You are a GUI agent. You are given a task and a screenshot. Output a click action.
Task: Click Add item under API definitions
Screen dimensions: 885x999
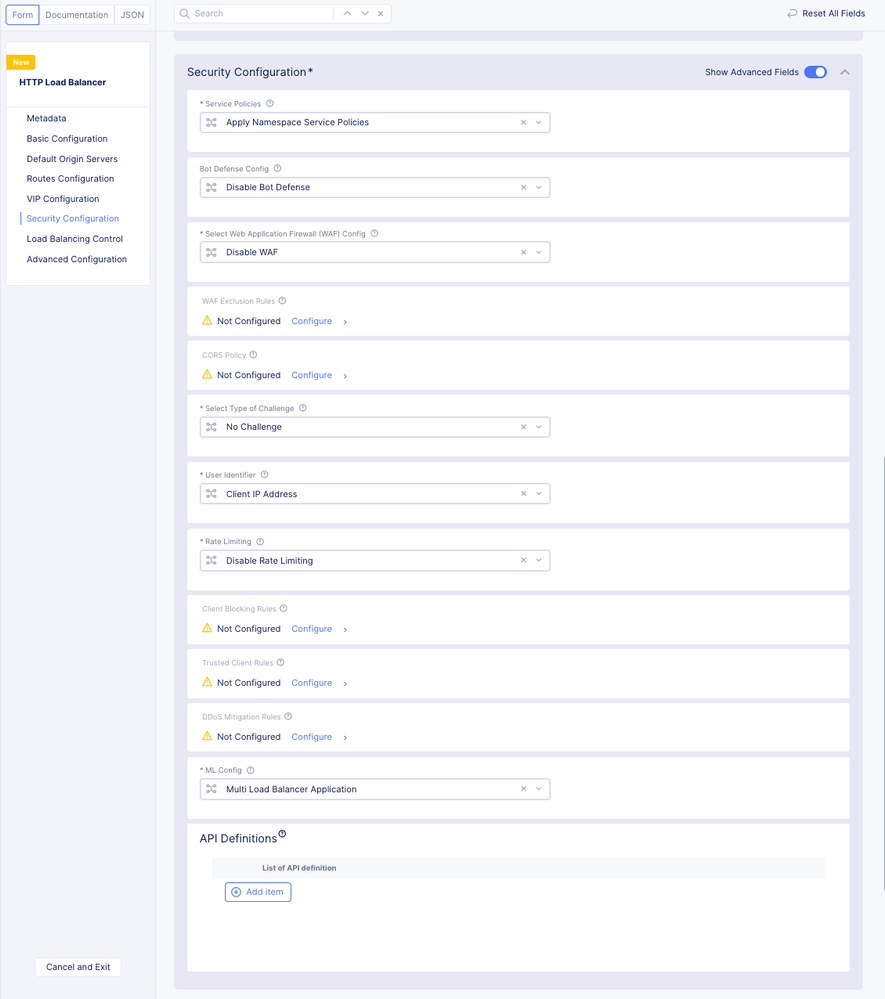tap(258, 892)
